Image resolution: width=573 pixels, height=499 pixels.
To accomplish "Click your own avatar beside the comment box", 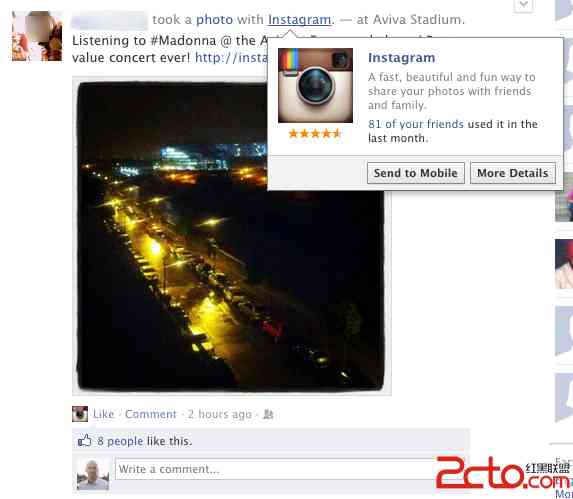I will pyautogui.click(x=93, y=474).
